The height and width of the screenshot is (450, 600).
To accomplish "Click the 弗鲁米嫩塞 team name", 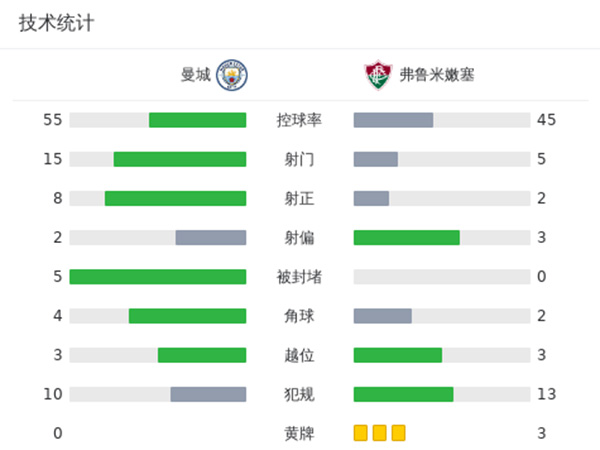I will pos(437,75).
